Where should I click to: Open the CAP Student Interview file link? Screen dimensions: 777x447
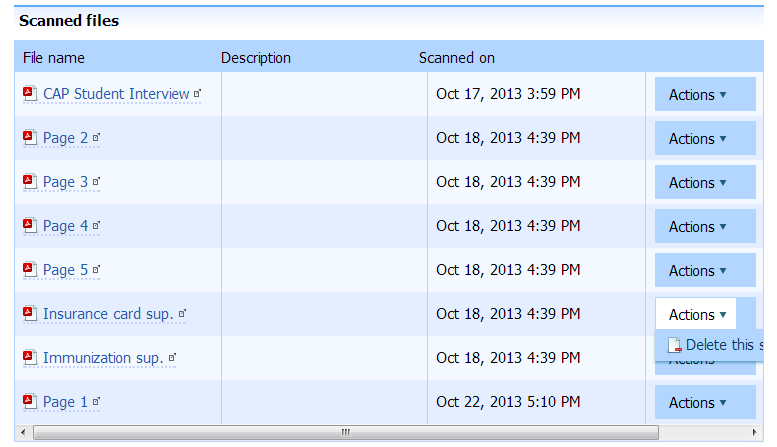tap(116, 94)
